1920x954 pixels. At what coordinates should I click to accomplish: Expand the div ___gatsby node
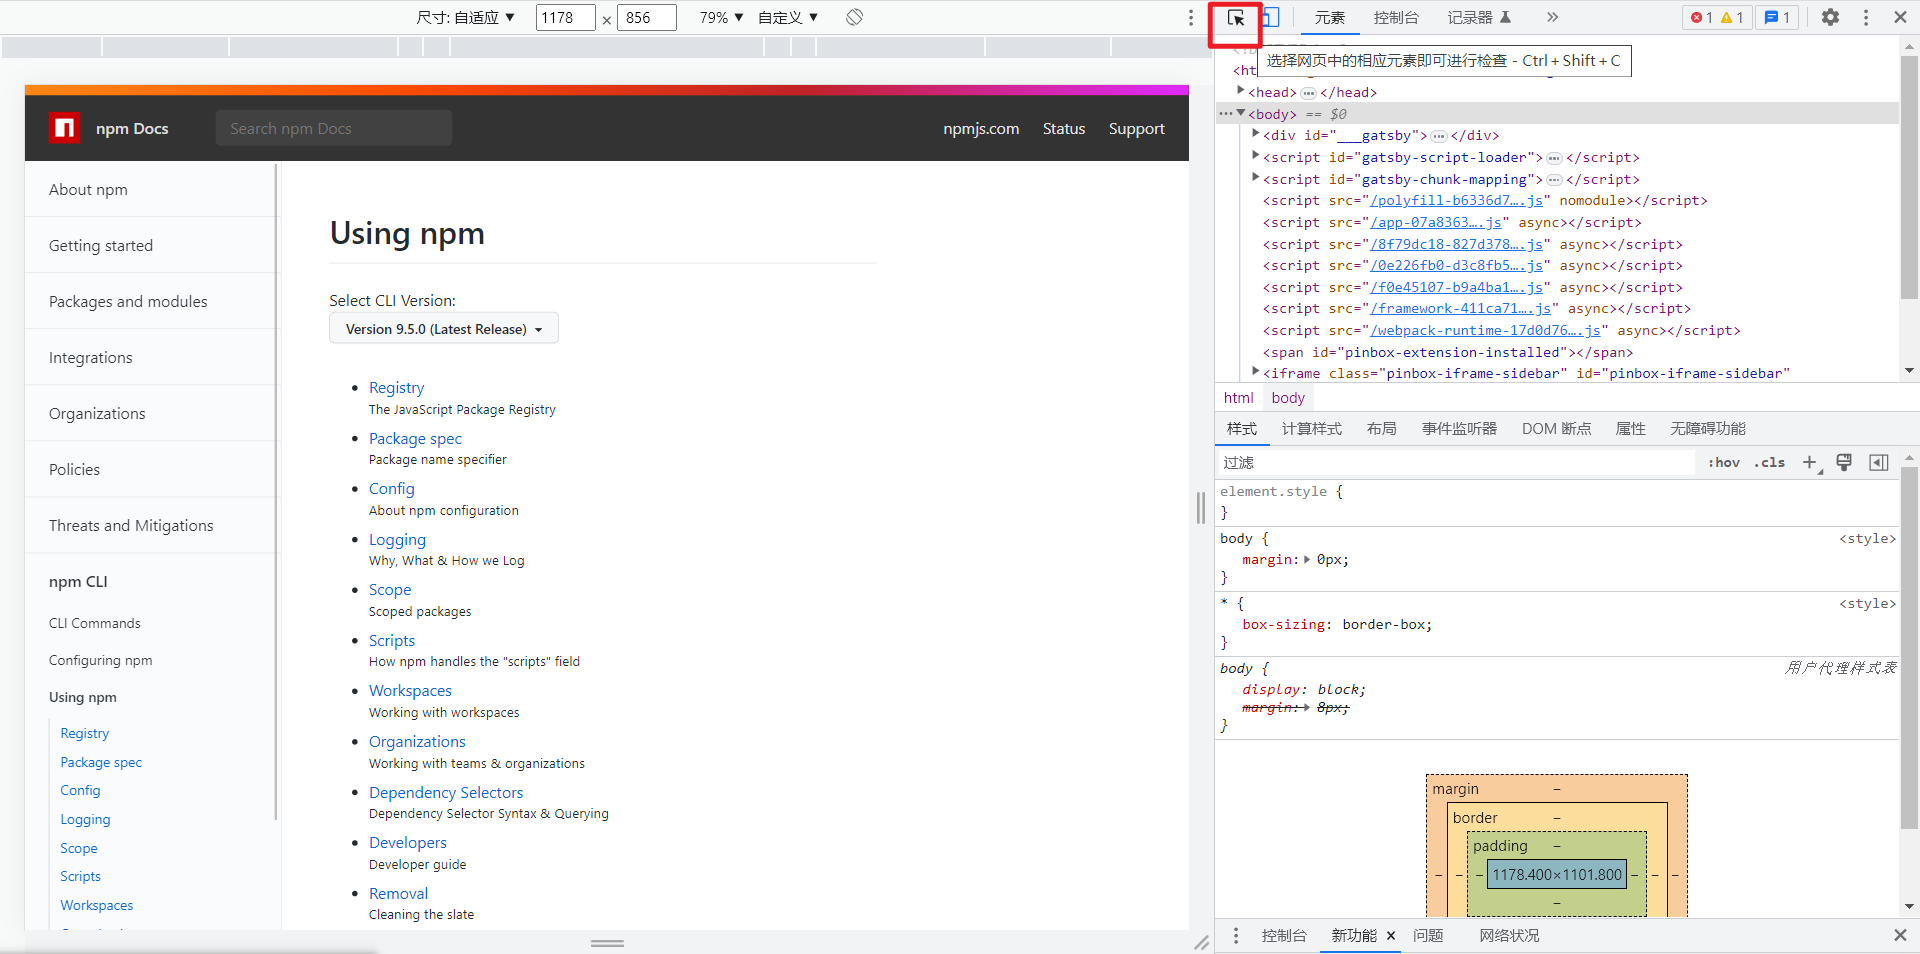click(x=1256, y=134)
